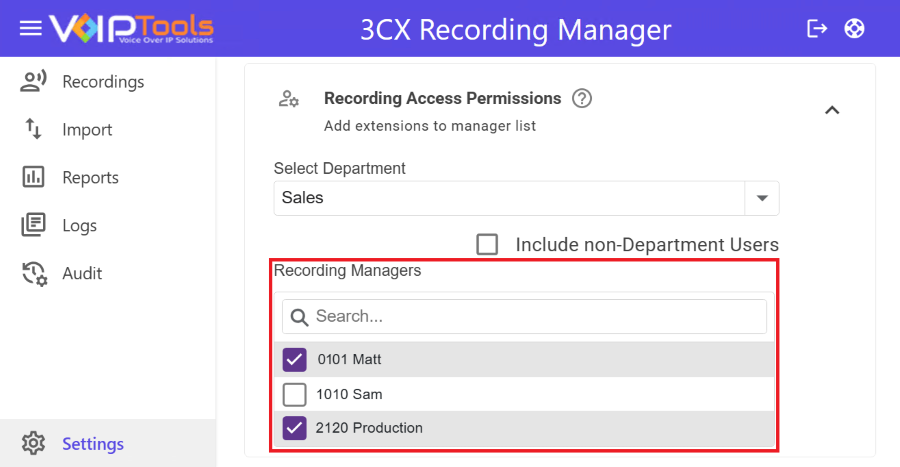Screen dimensions: 900x467
Task: Click the Recording Managers search field
Action: pyautogui.click(x=535, y=317)
